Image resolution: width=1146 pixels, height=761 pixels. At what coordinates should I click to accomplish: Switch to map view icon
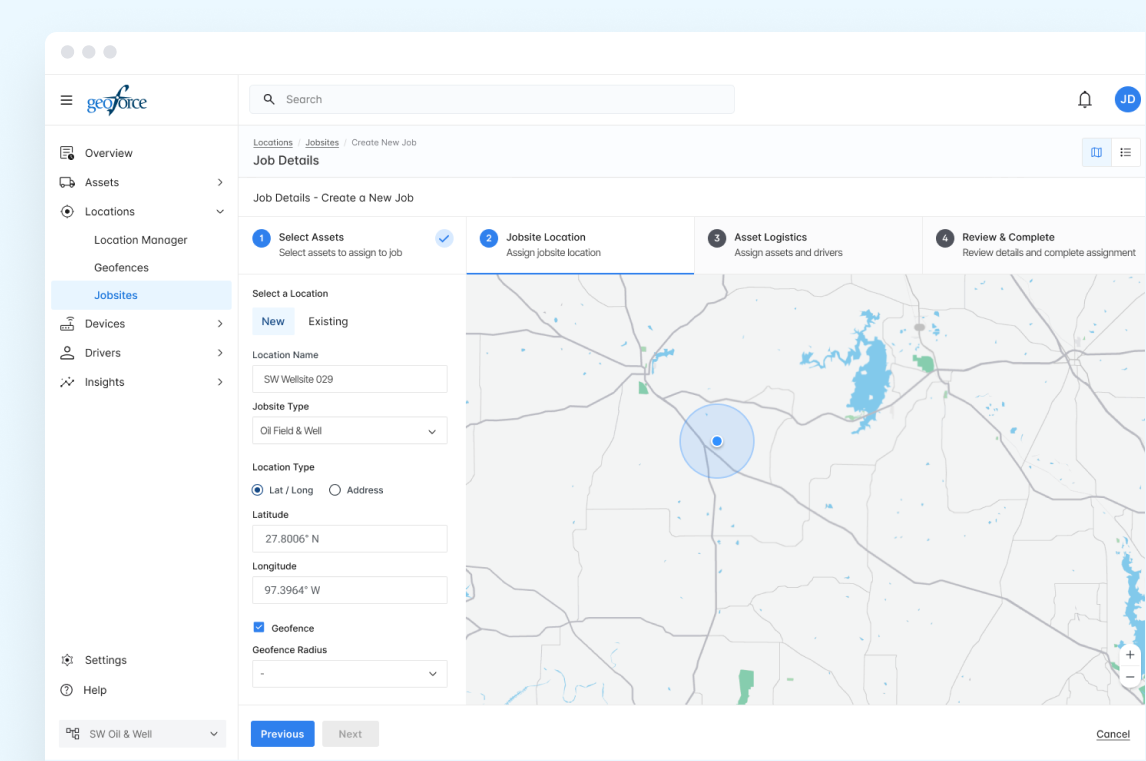coord(1096,152)
